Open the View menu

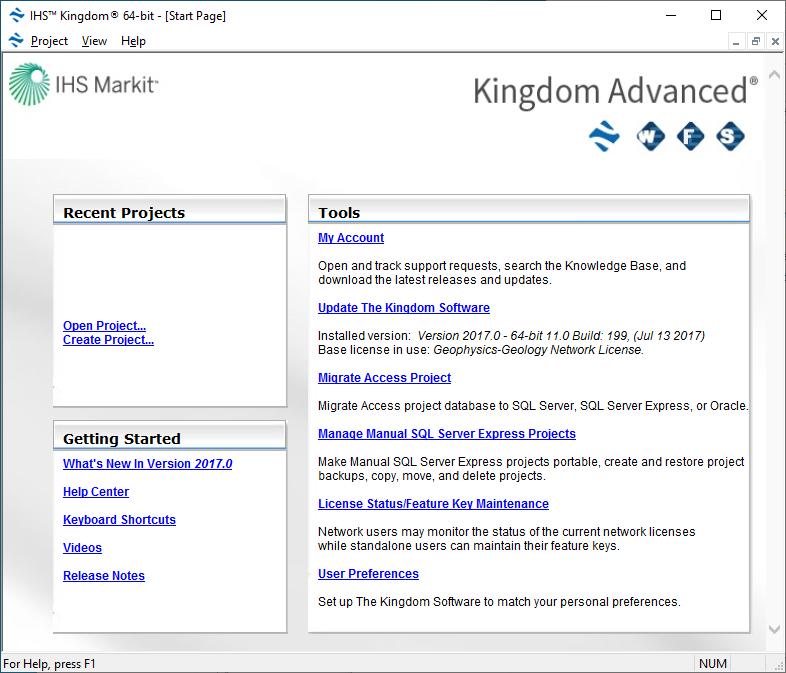tap(94, 41)
